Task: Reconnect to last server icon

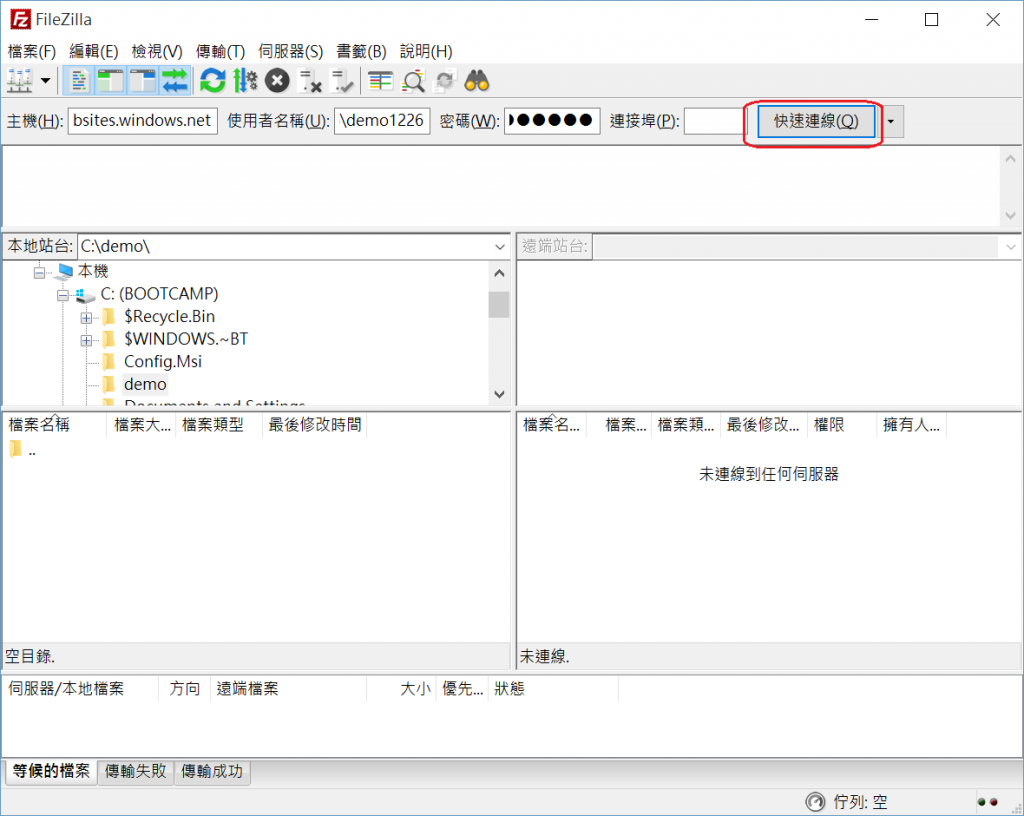Action: pos(342,81)
